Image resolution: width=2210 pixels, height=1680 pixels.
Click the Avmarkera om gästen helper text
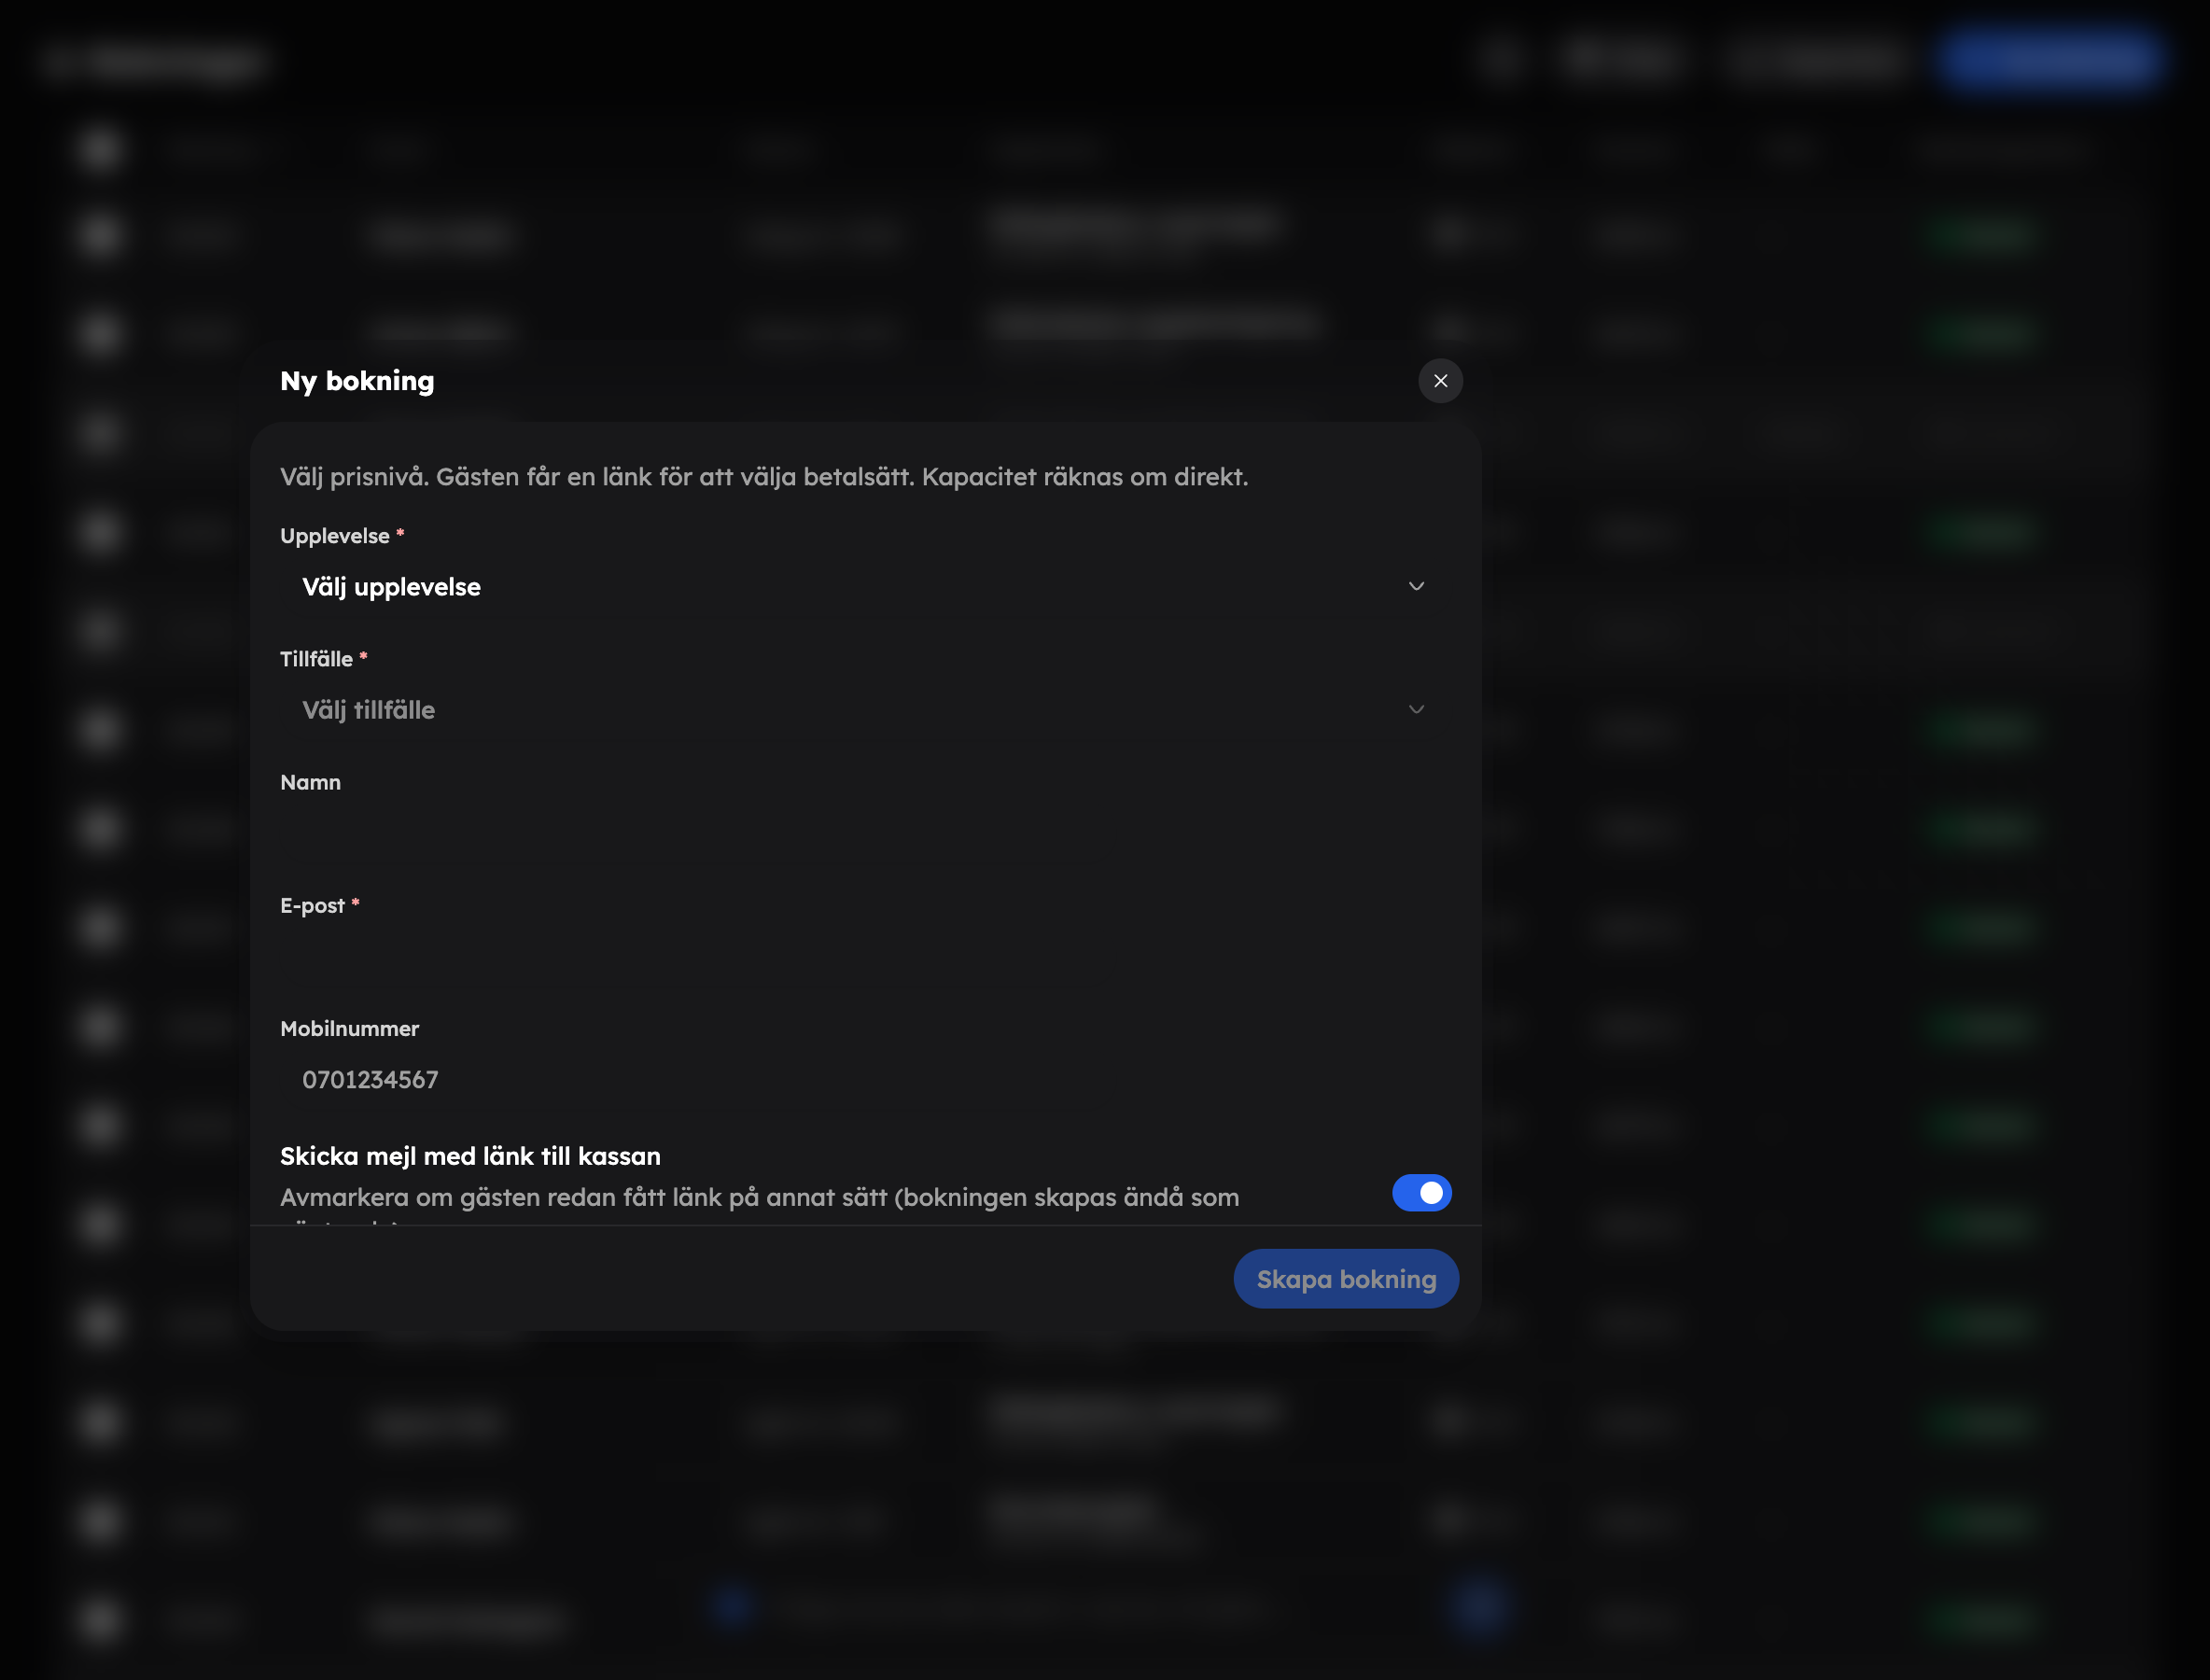760,1198
